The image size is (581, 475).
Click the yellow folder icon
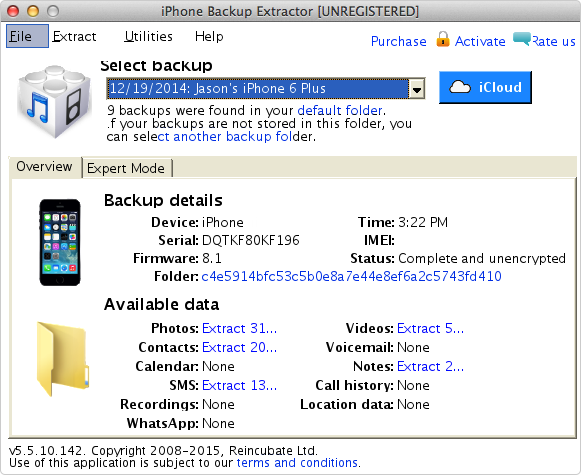pyautogui.click(x=63, y=359)
